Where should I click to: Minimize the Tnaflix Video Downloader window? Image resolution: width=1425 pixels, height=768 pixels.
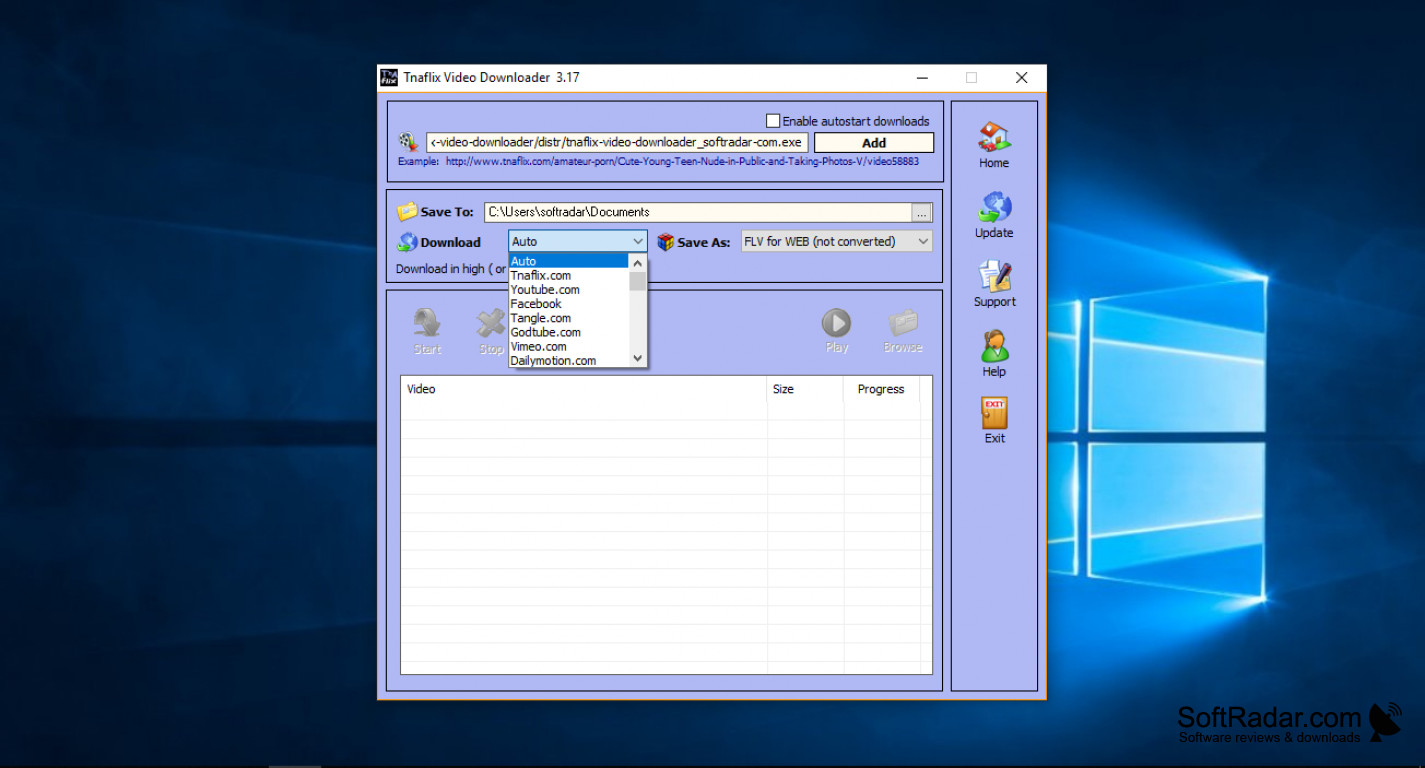[x=921, y=77]
